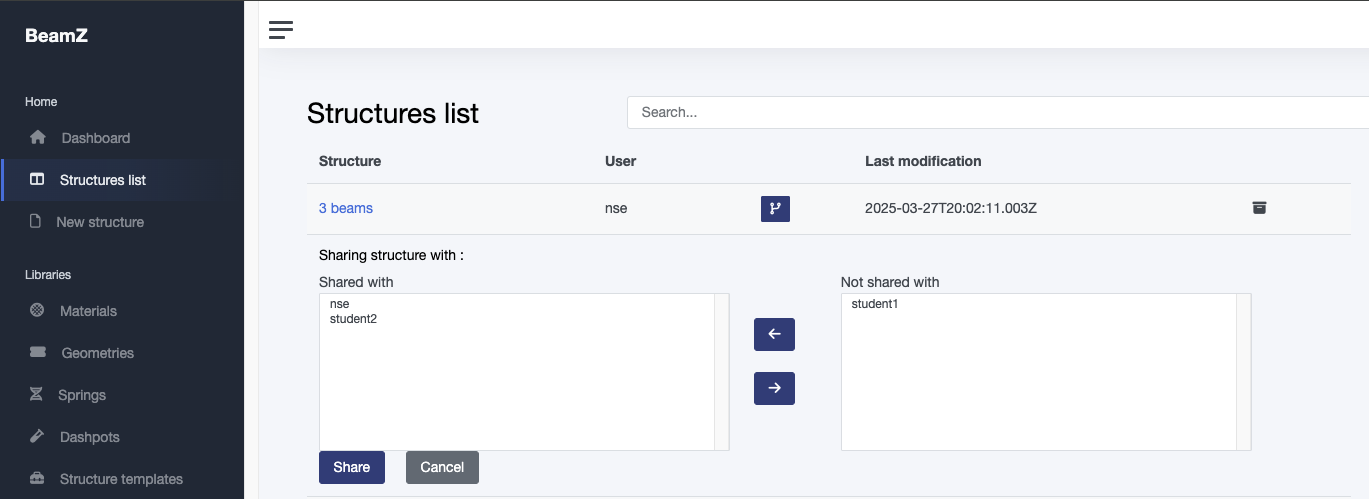Click the Materials icon in sidebar
1369x499 pixels.
(37, 311)
